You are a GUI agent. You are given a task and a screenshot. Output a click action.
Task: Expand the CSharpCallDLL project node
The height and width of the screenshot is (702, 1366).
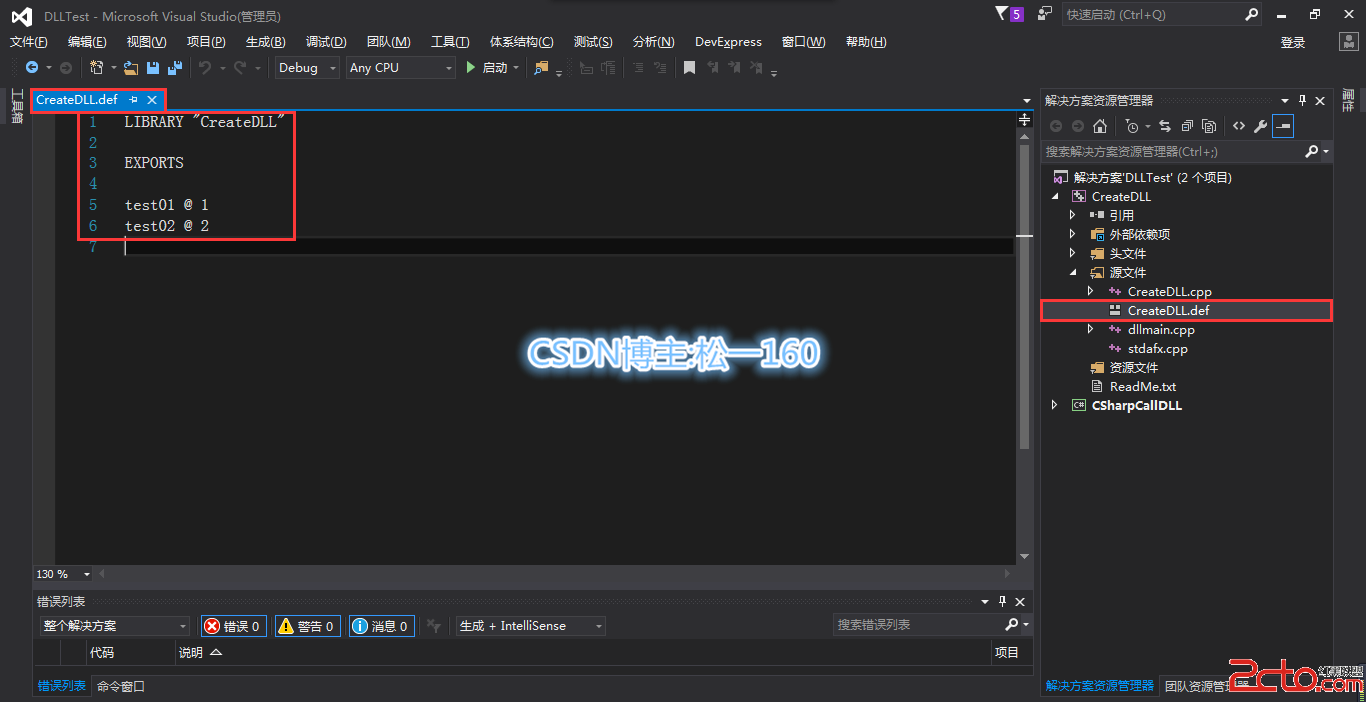coord(1055,405)
